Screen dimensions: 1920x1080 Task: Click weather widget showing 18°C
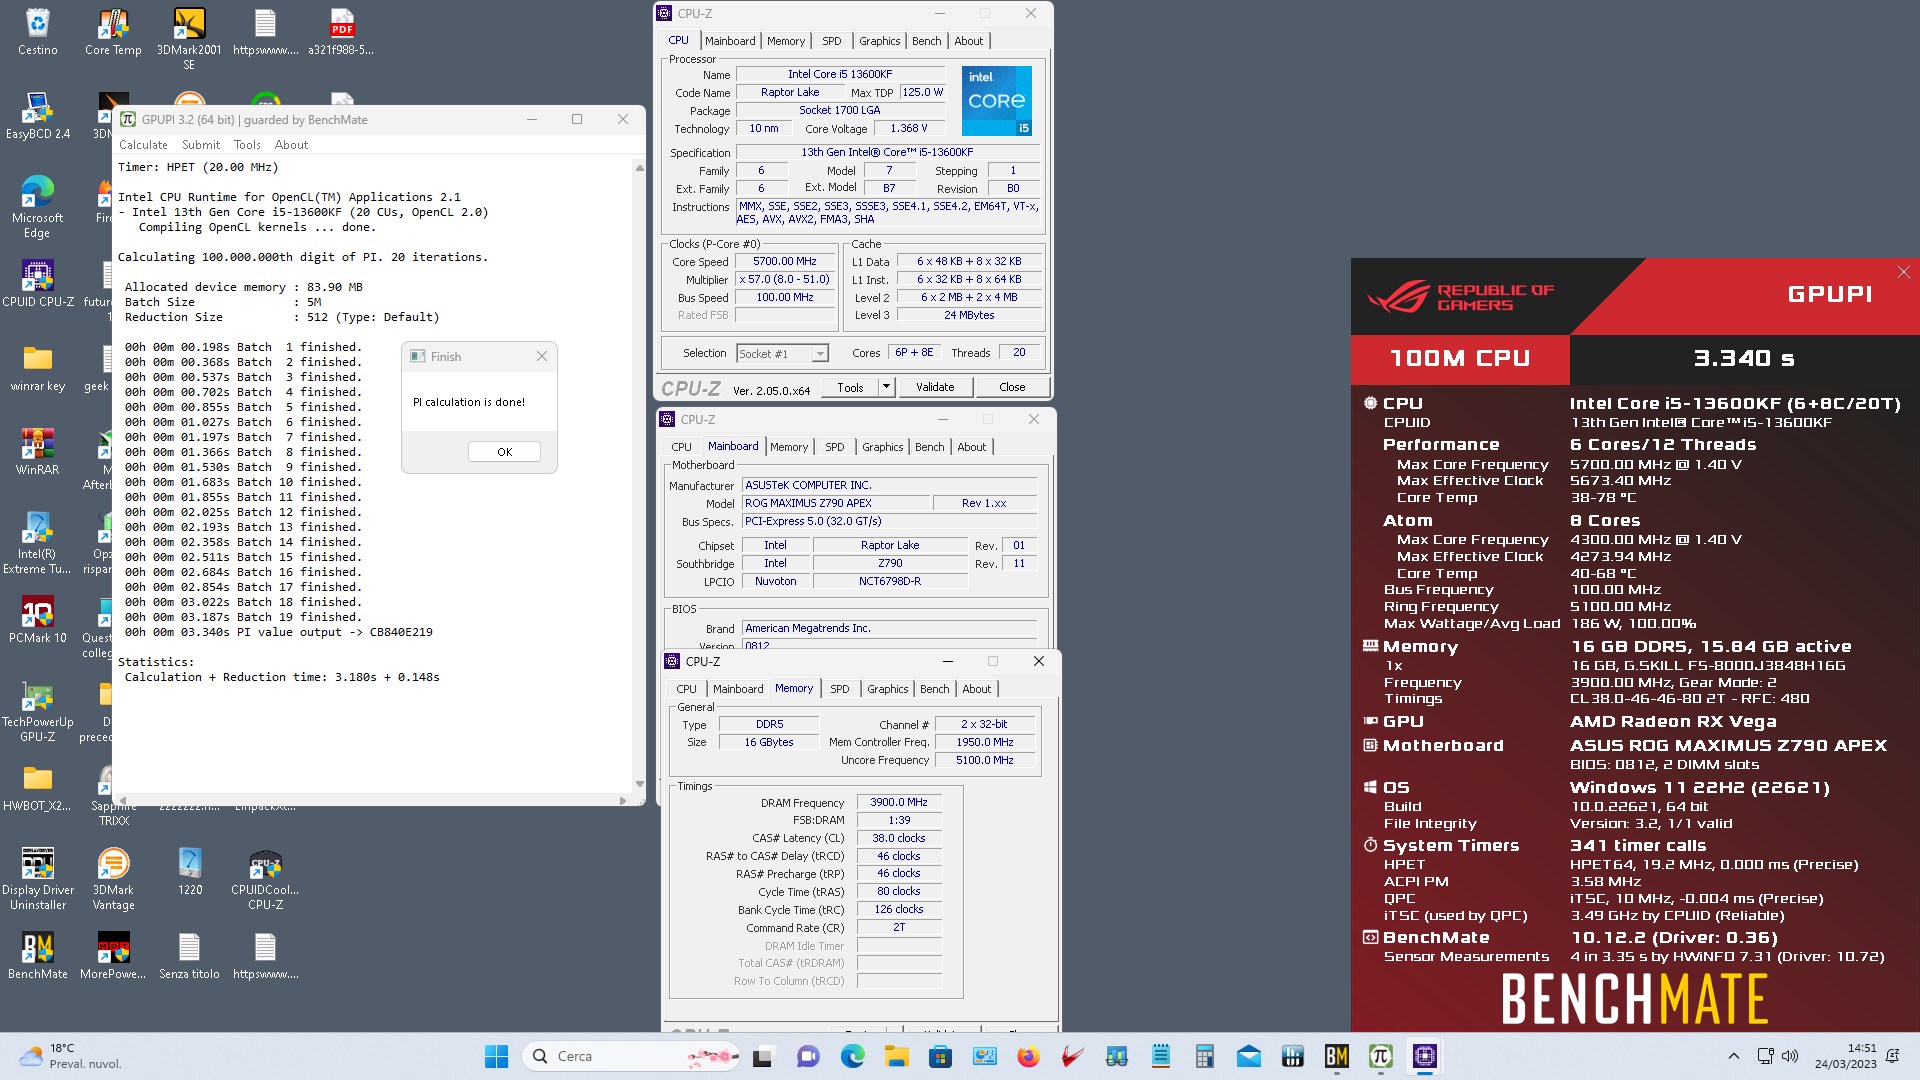pyautogui.click(x=70, y=1056)
